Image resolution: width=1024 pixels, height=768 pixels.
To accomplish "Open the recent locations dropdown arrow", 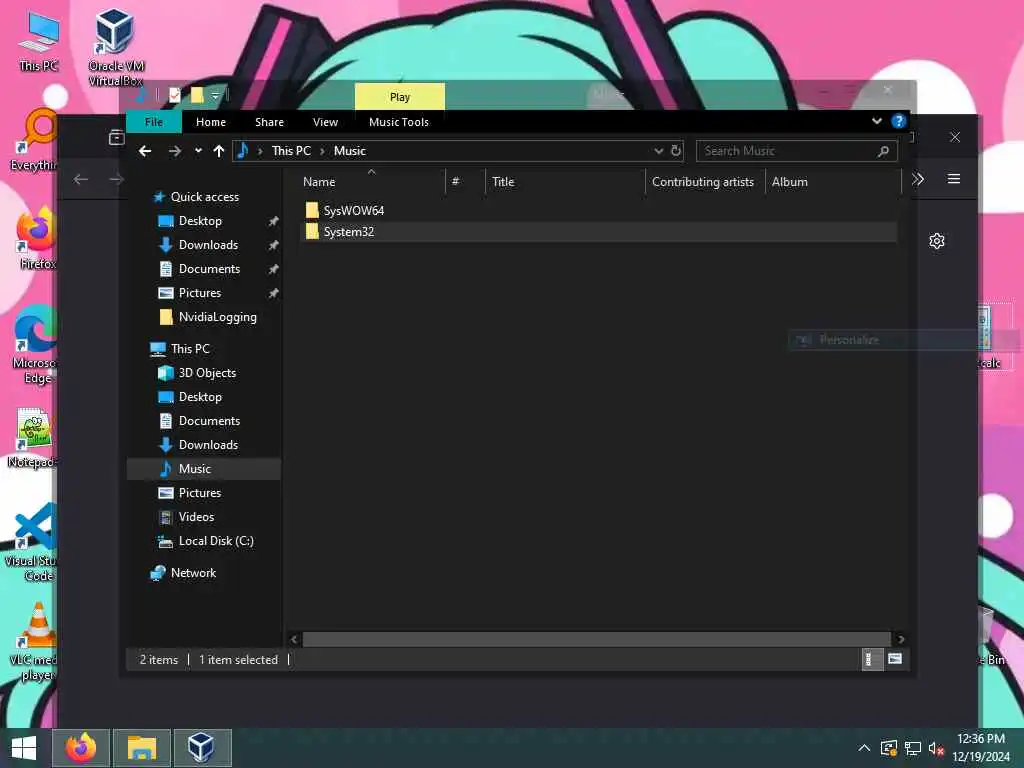I will coord(198,151).
